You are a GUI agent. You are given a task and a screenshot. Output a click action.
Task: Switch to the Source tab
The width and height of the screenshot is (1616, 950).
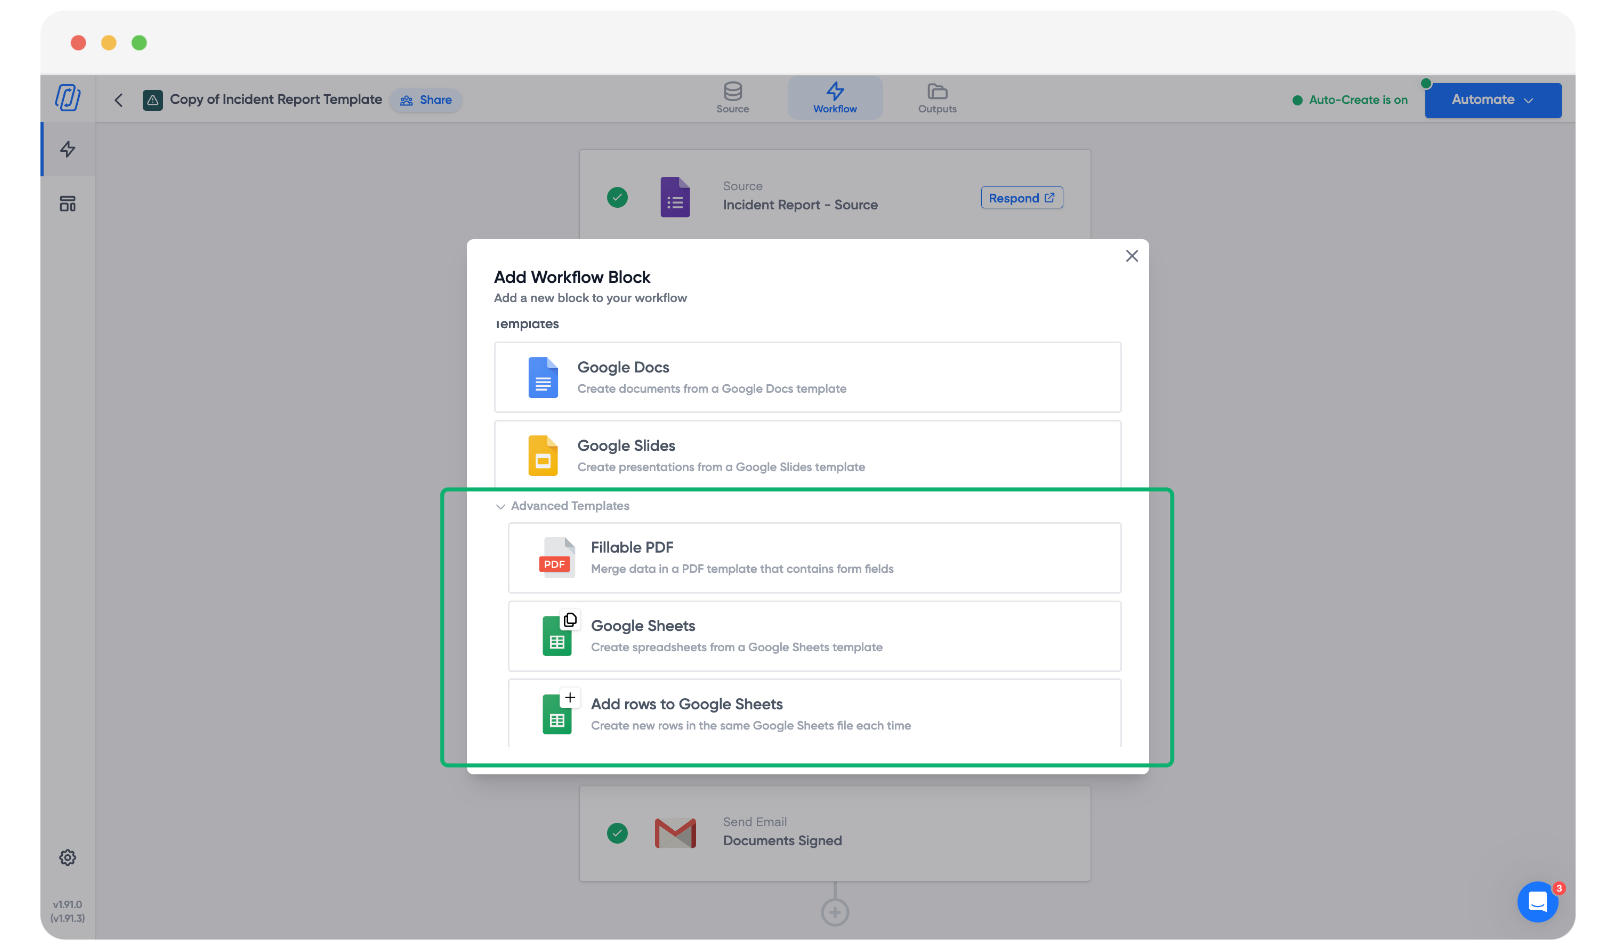[732, 98]
